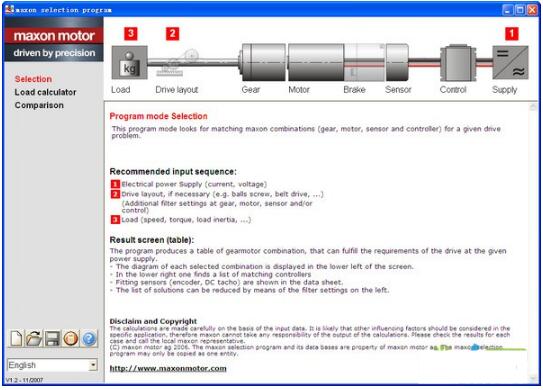Screen dimensions: 543x390
Task: Open the www.maxonmotor.com link
Action: (x=168, y=368)
